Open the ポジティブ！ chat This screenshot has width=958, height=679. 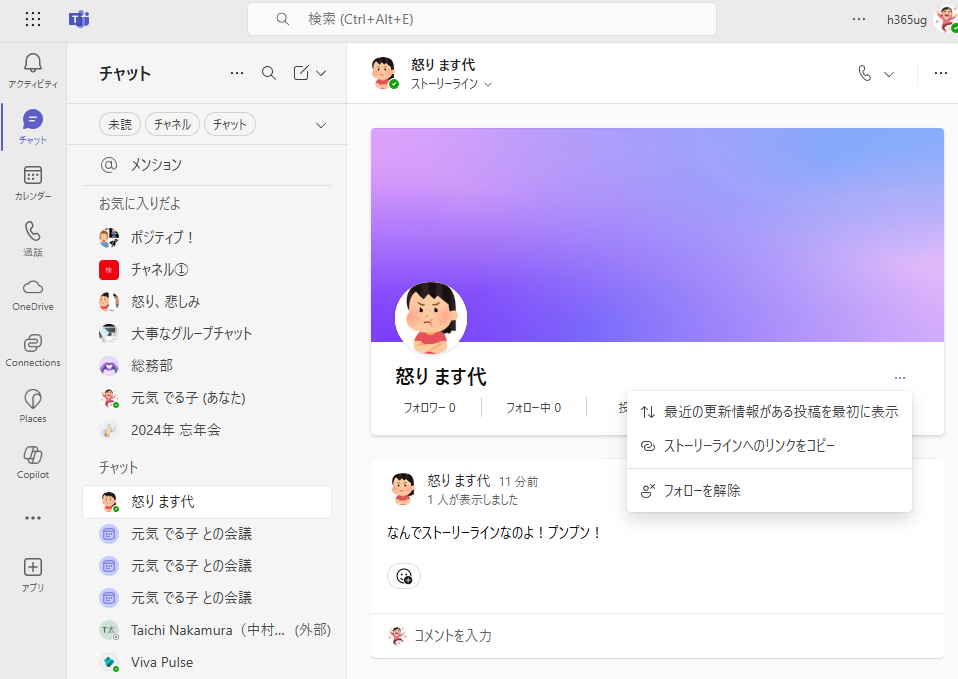pos(207,237)
